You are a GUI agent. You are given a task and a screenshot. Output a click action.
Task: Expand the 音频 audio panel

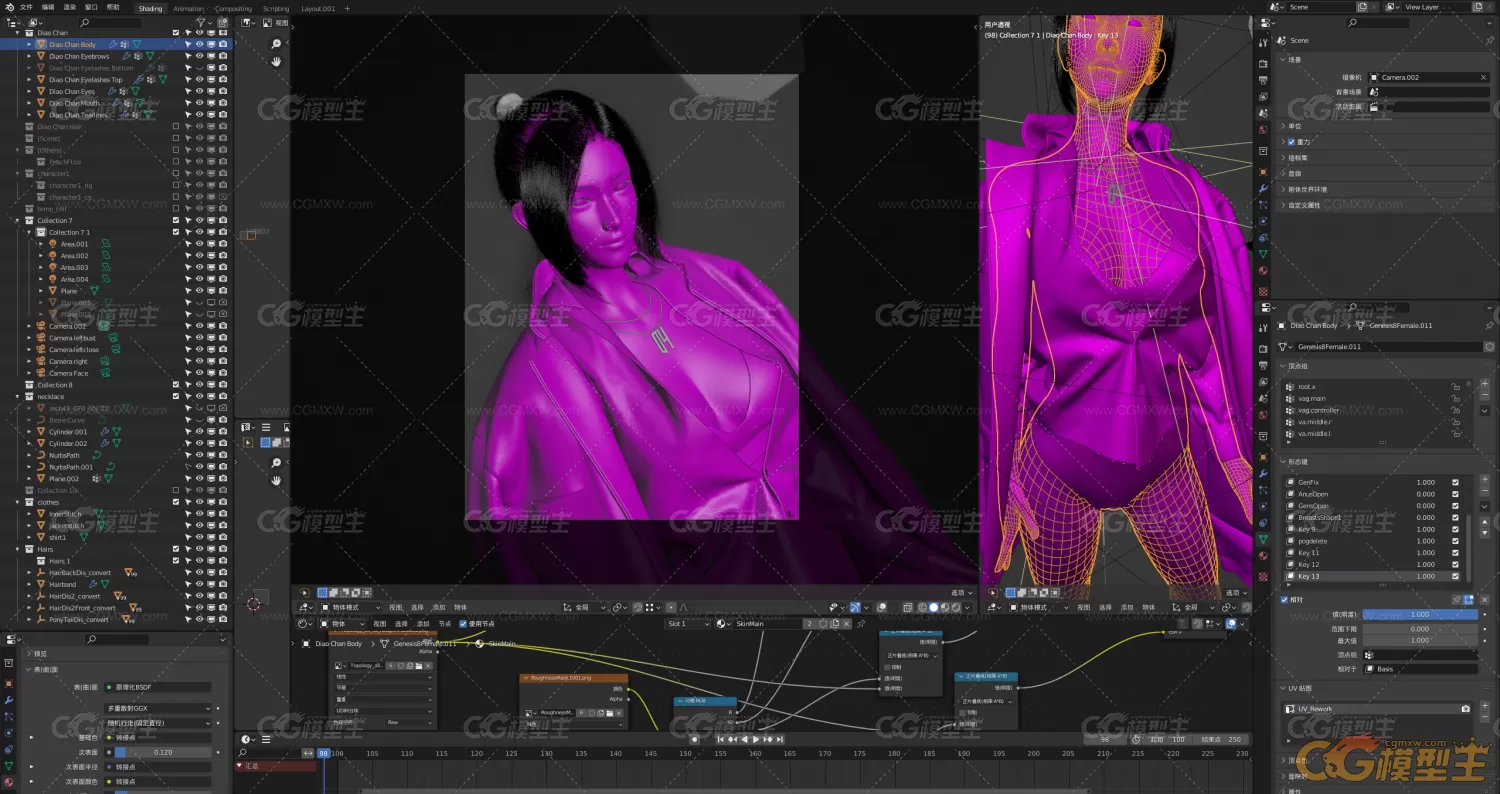1294,173
